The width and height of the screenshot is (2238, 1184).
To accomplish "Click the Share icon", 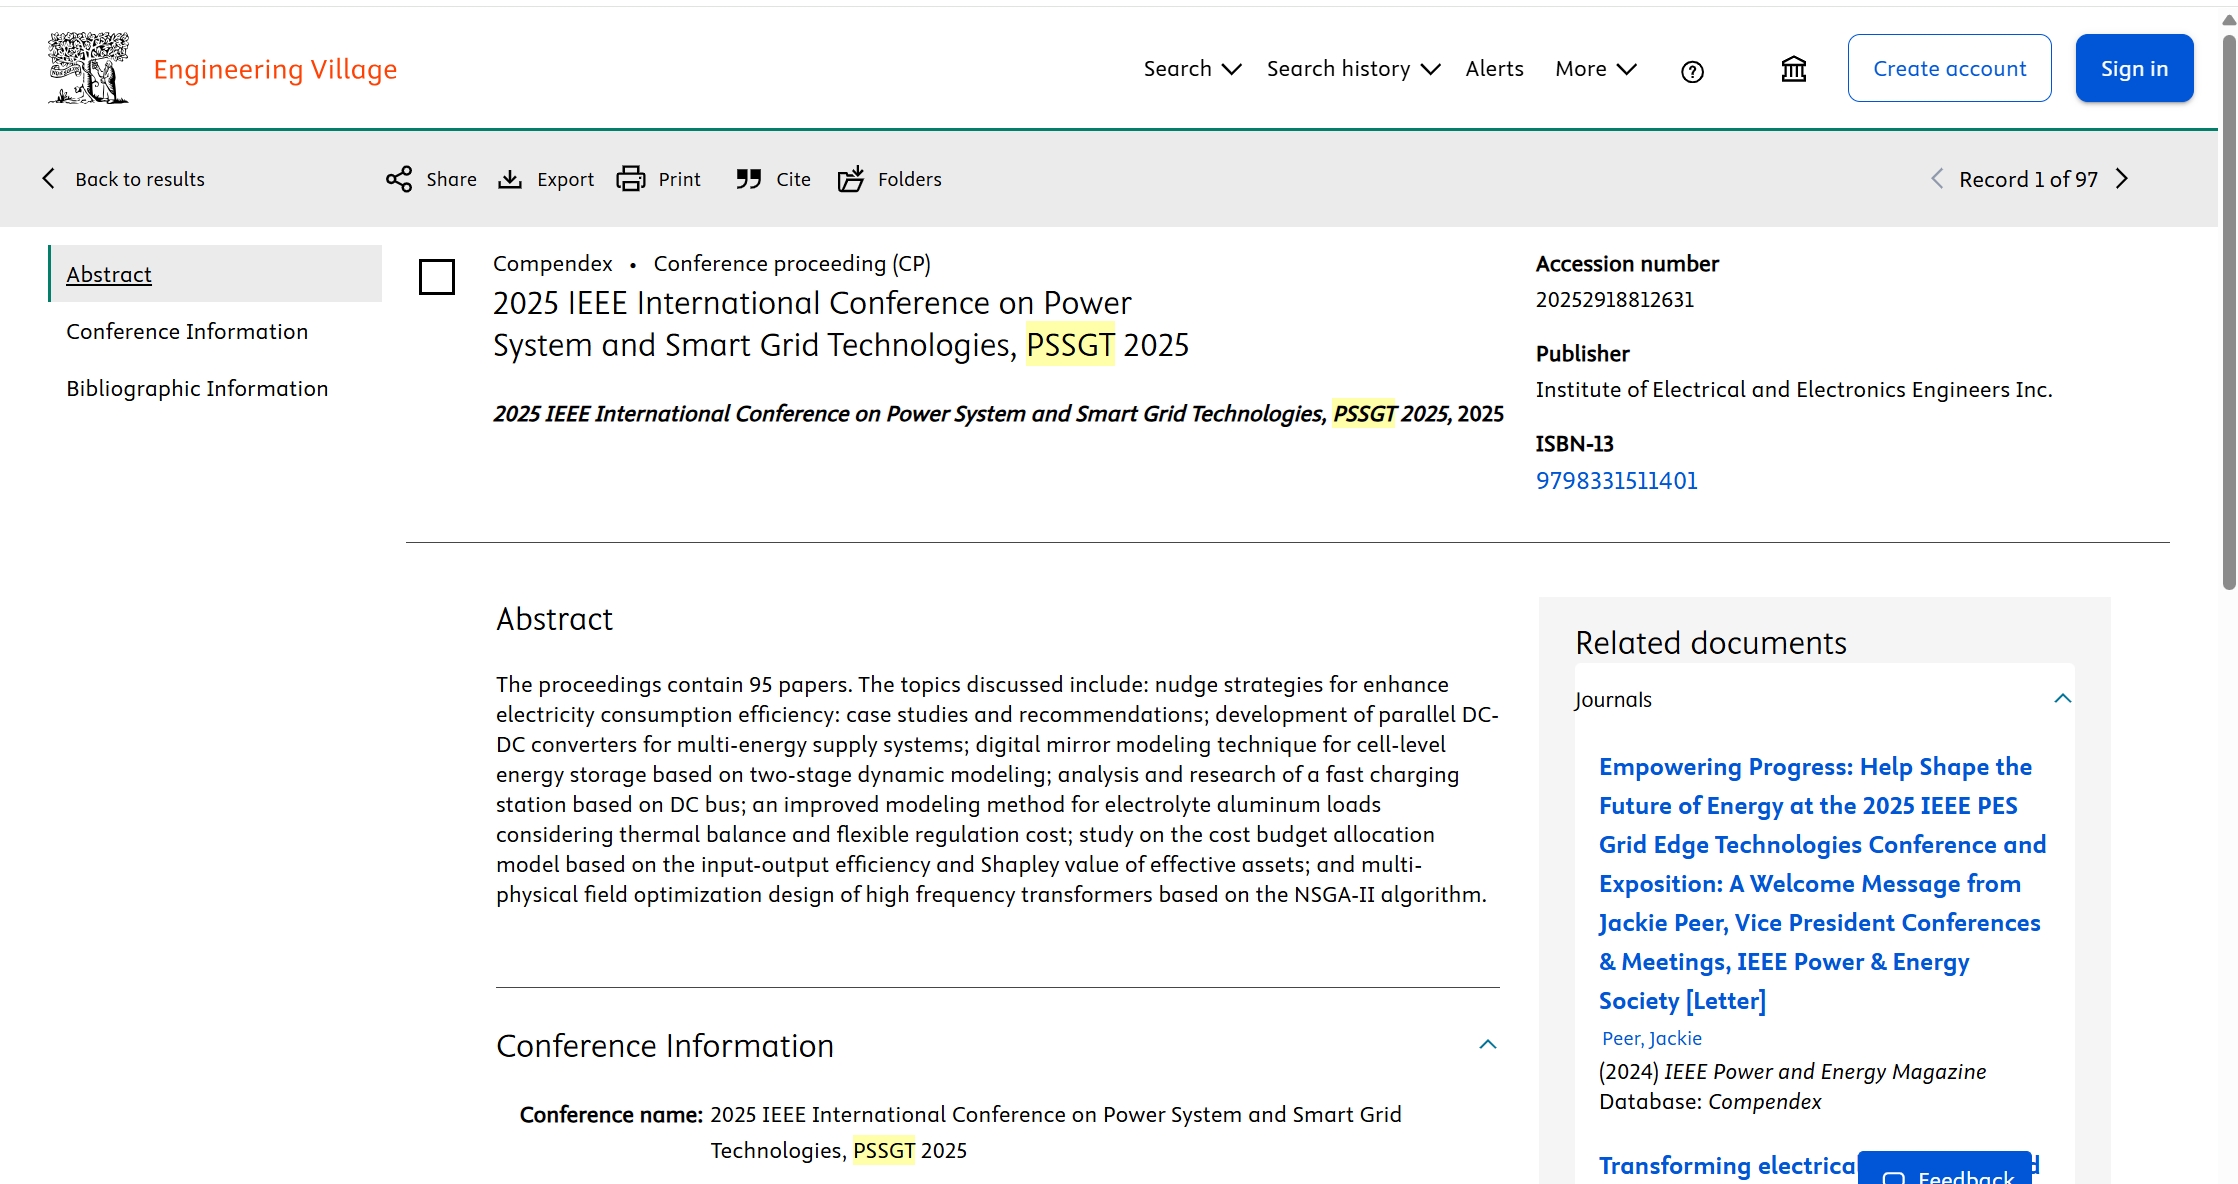I will click(399, 179).
